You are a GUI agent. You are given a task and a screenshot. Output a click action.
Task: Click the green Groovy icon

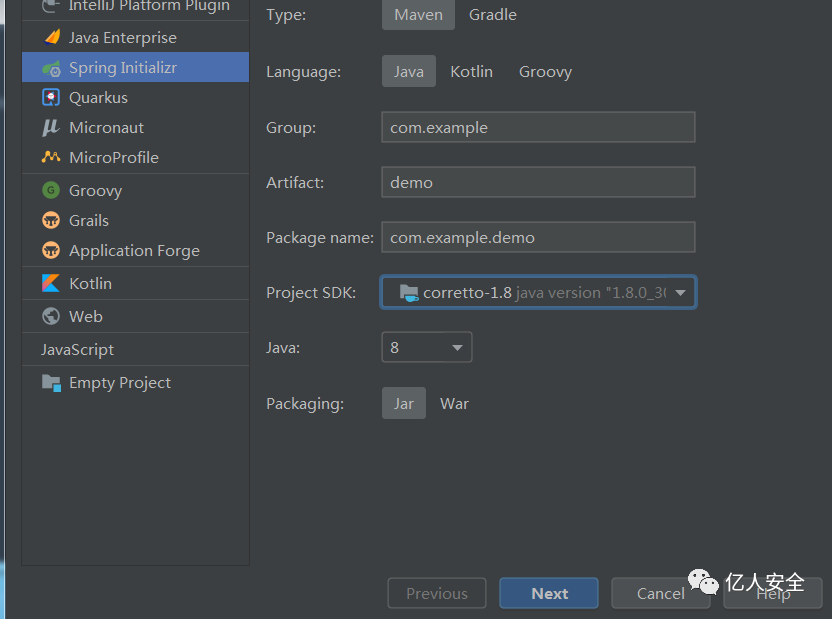click(x=51, y=190)
